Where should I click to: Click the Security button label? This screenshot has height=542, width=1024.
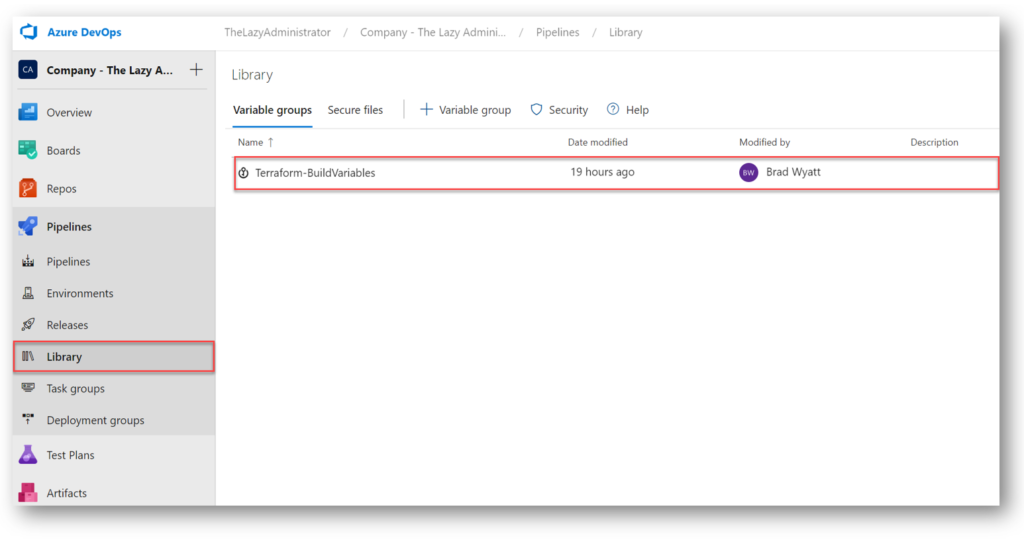568,110
